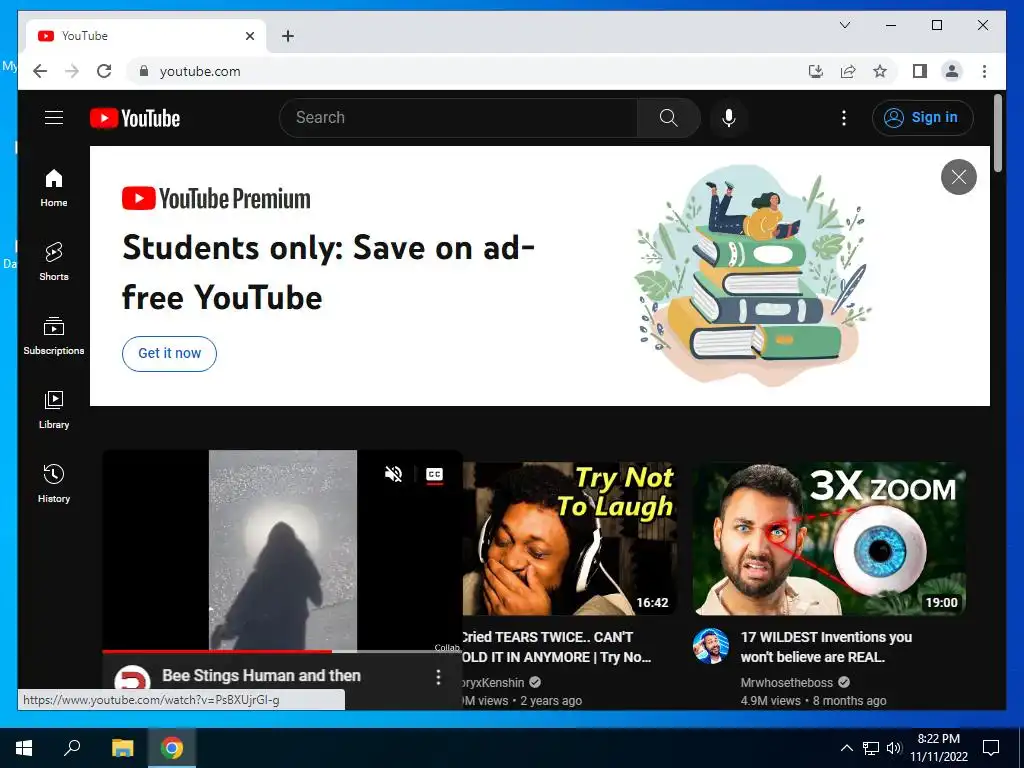Click the Bee Stings Human and then title
The image size is (1024, 768).
point(261,675)
